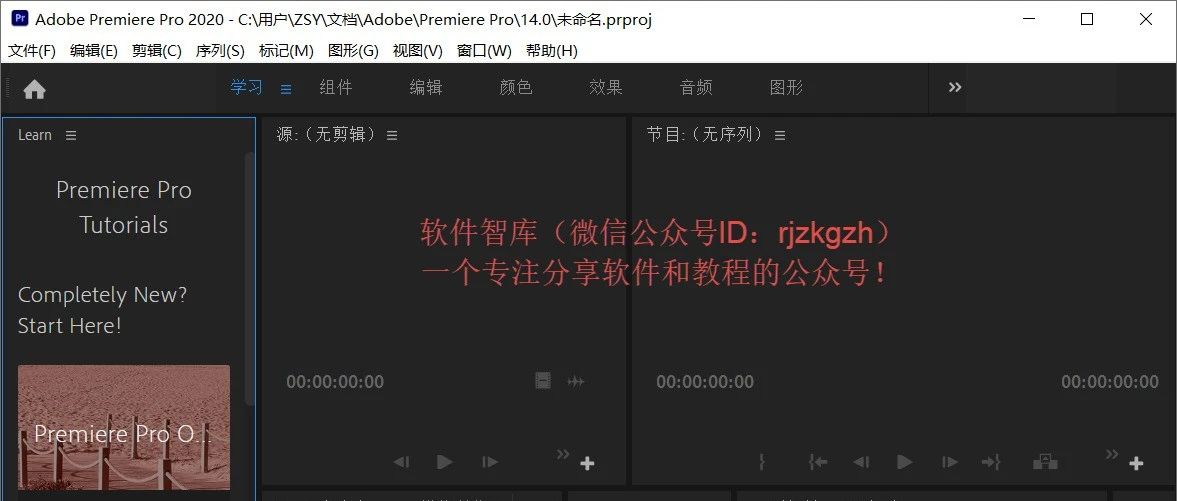Maximize the Premiere Pro window

point(1086,20)
